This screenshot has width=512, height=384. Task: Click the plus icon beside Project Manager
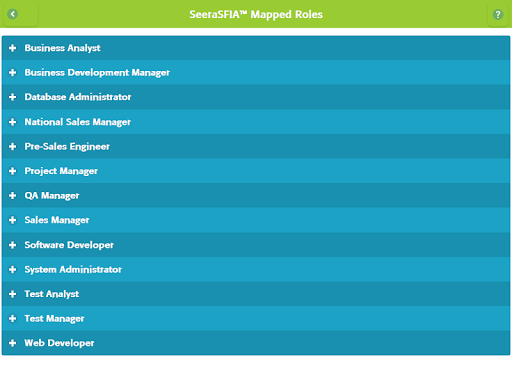point(13,171)
